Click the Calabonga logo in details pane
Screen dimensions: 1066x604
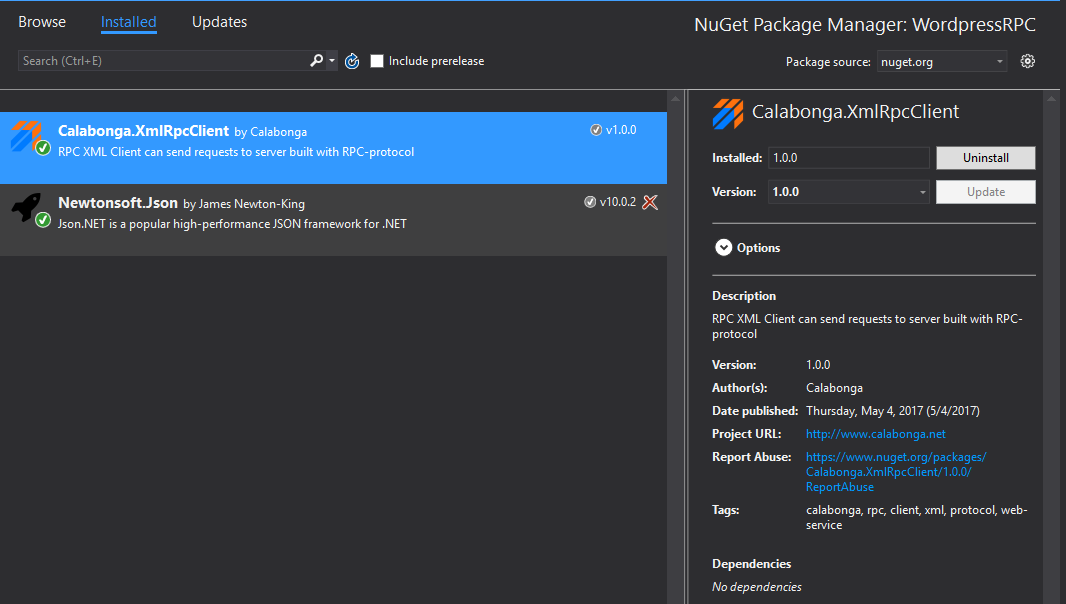tap(727, 114)
